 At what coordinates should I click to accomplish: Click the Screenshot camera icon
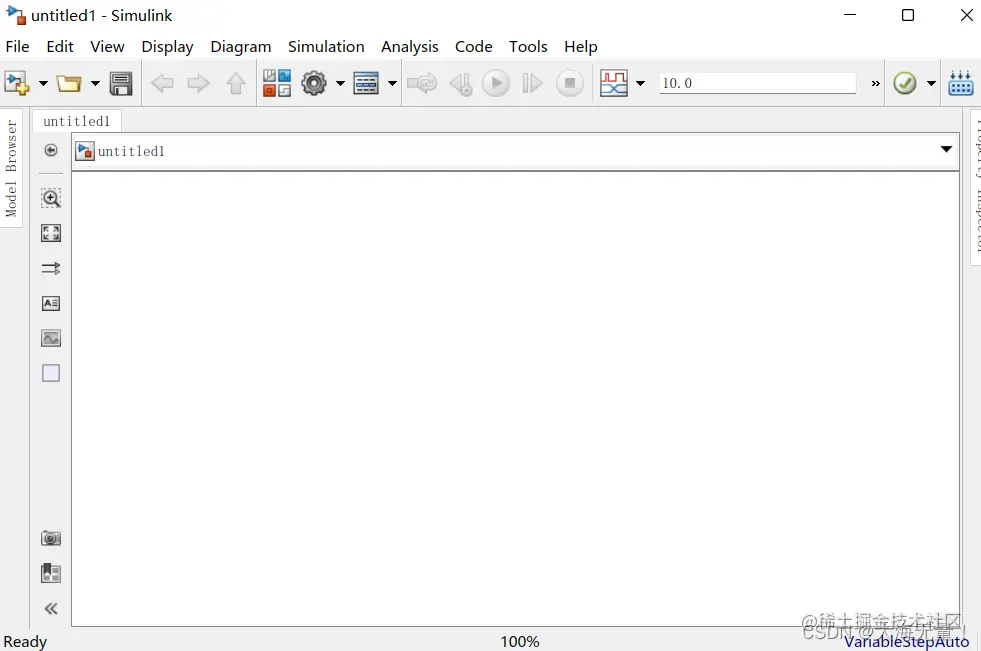pyautogui.click(x=51, y=538)
